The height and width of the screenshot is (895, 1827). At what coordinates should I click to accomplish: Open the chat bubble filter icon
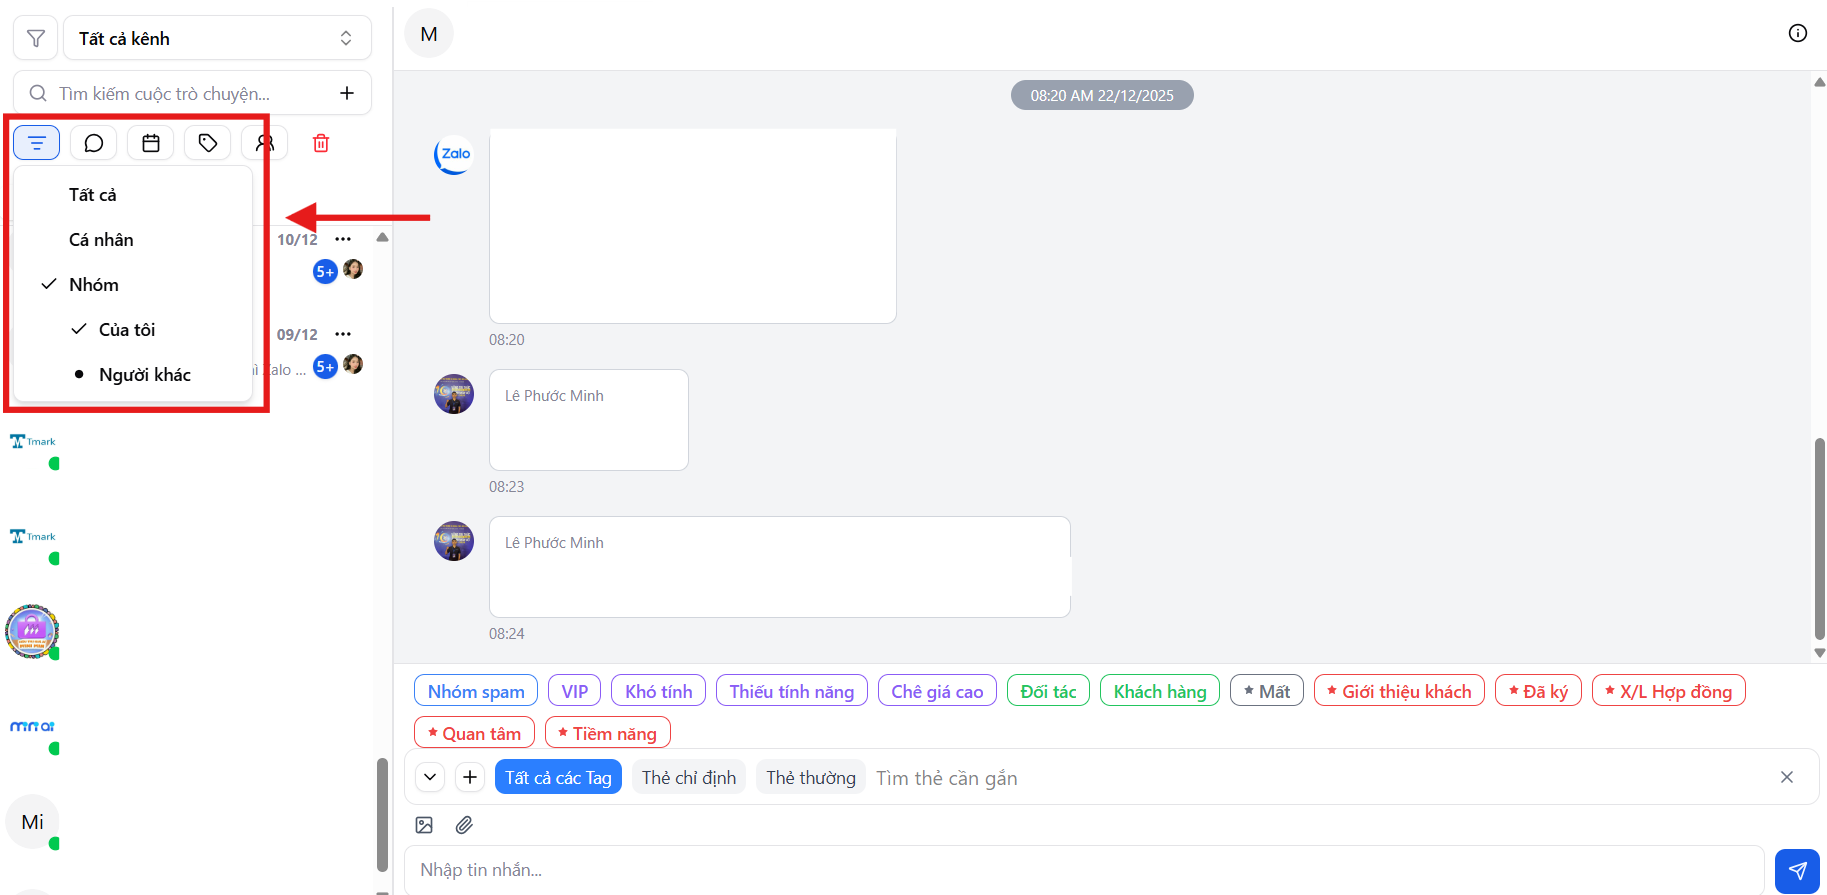[94, 144]
